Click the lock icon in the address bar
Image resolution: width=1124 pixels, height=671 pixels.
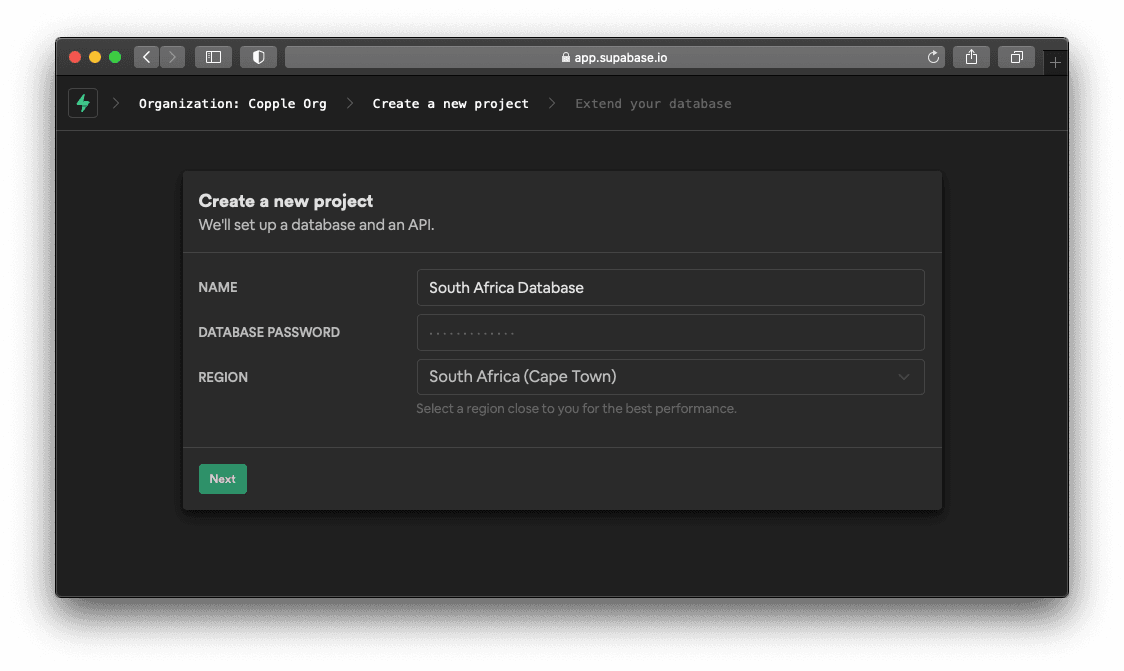(566, 57)
